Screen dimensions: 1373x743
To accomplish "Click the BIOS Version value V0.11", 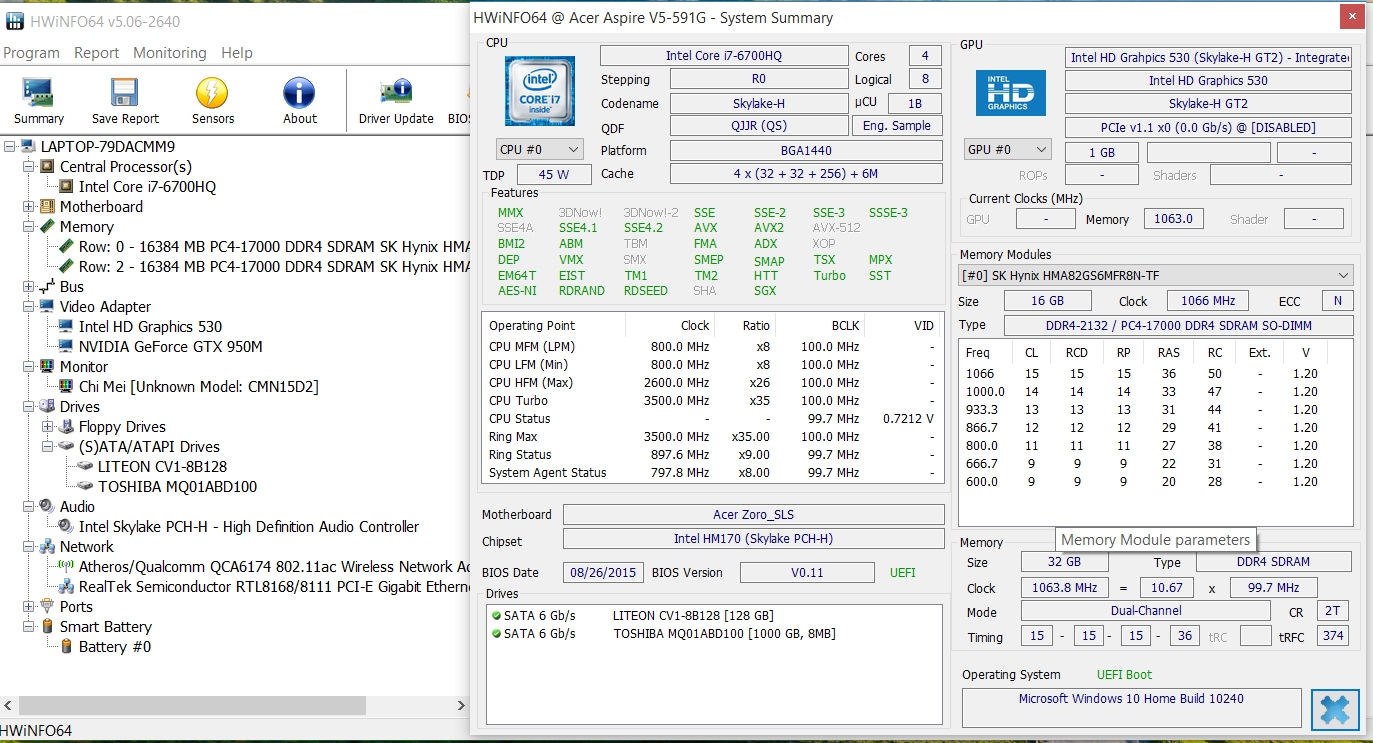I will pyautogui.click(x=806, y=573).
